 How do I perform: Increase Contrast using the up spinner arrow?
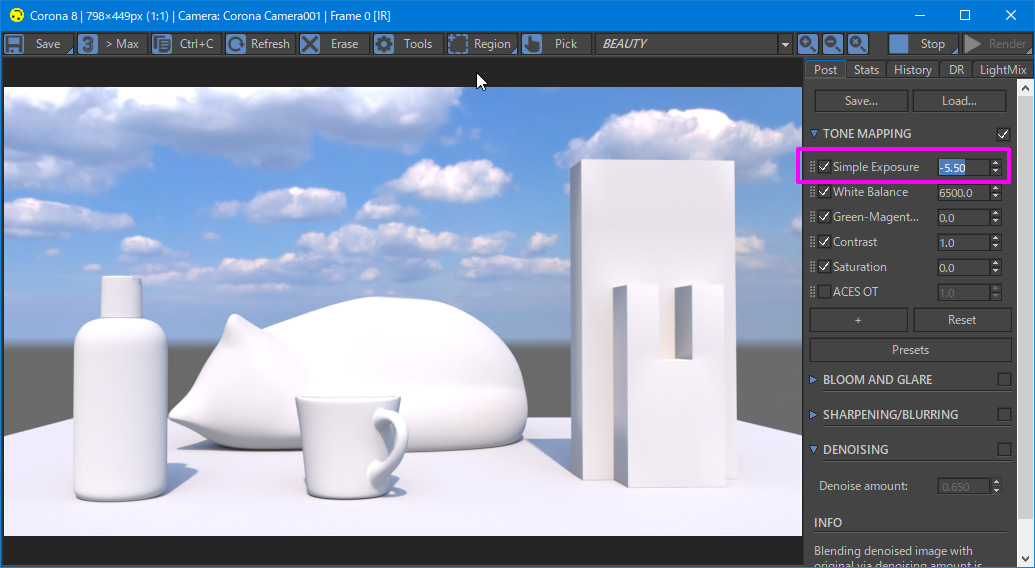[x=996, y=238]
